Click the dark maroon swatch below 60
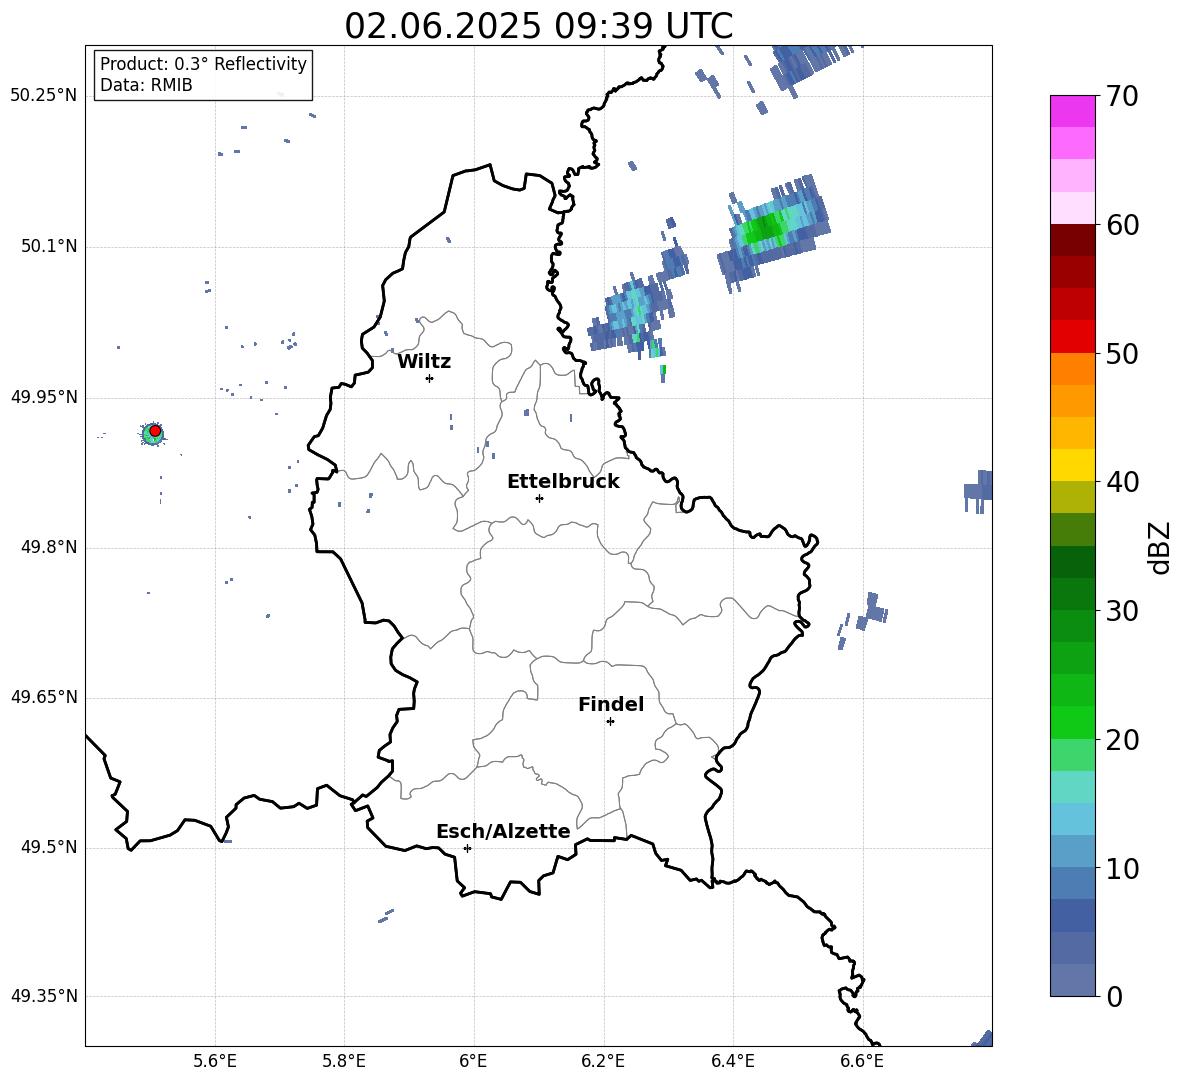Screen dimensions: 1184x1081 1072,240
